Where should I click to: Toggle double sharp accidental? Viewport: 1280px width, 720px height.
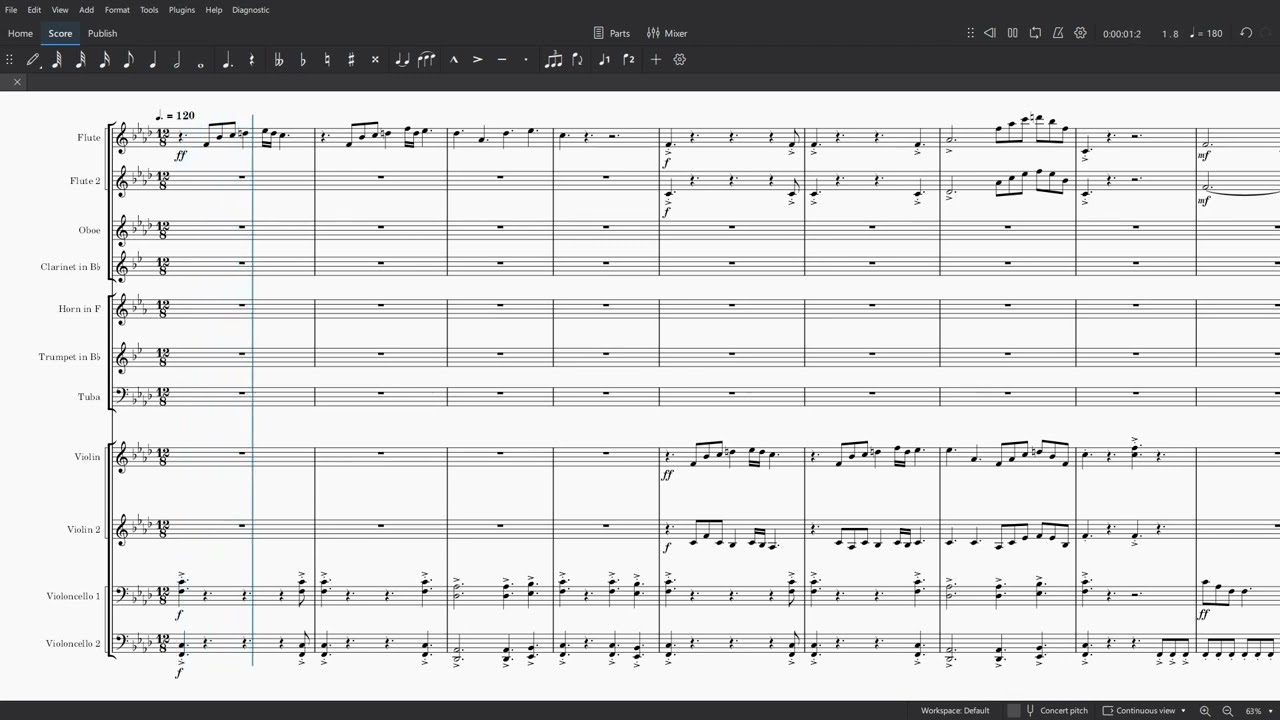coord(375,60)
